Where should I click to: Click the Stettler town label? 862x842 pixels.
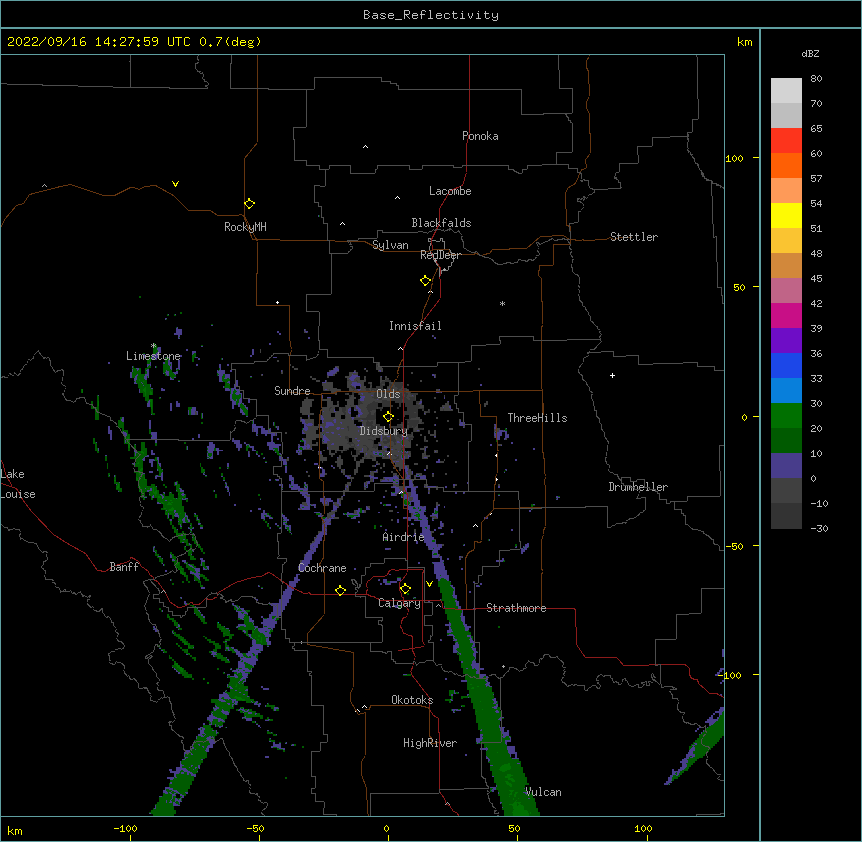(633, 237)
